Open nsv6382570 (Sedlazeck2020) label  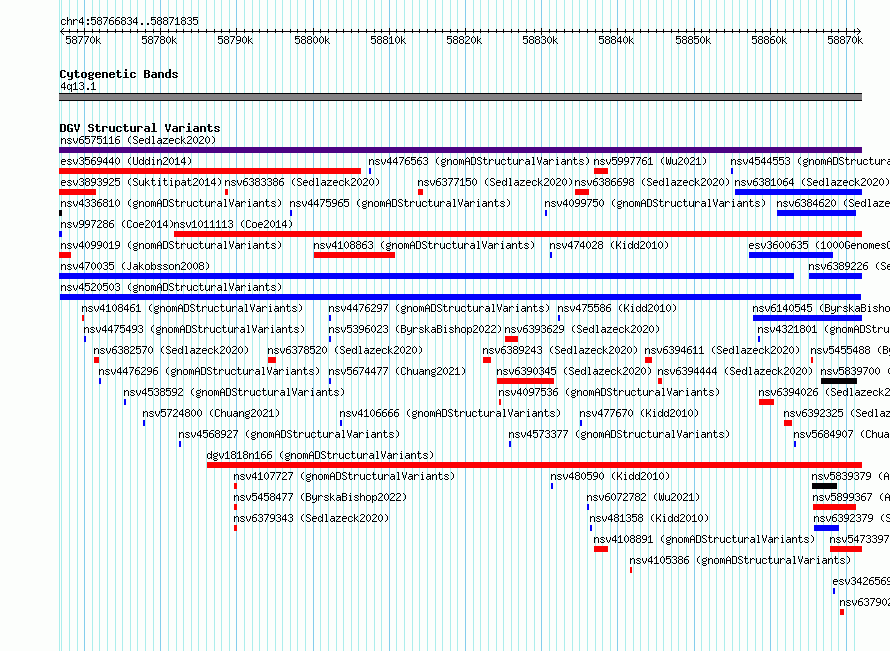click(171, 350)
